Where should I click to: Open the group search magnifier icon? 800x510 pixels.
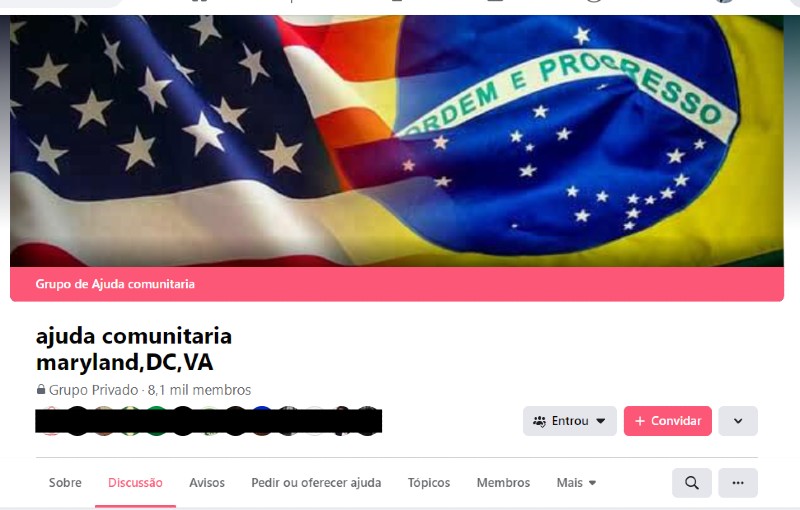click(x=691, y=482)
